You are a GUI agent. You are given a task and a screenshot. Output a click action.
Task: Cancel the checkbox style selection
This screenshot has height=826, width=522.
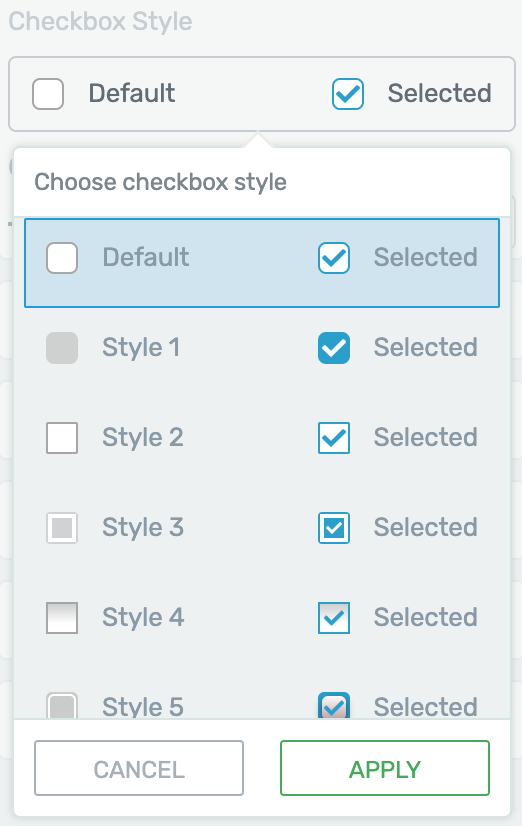pos(139,768)
